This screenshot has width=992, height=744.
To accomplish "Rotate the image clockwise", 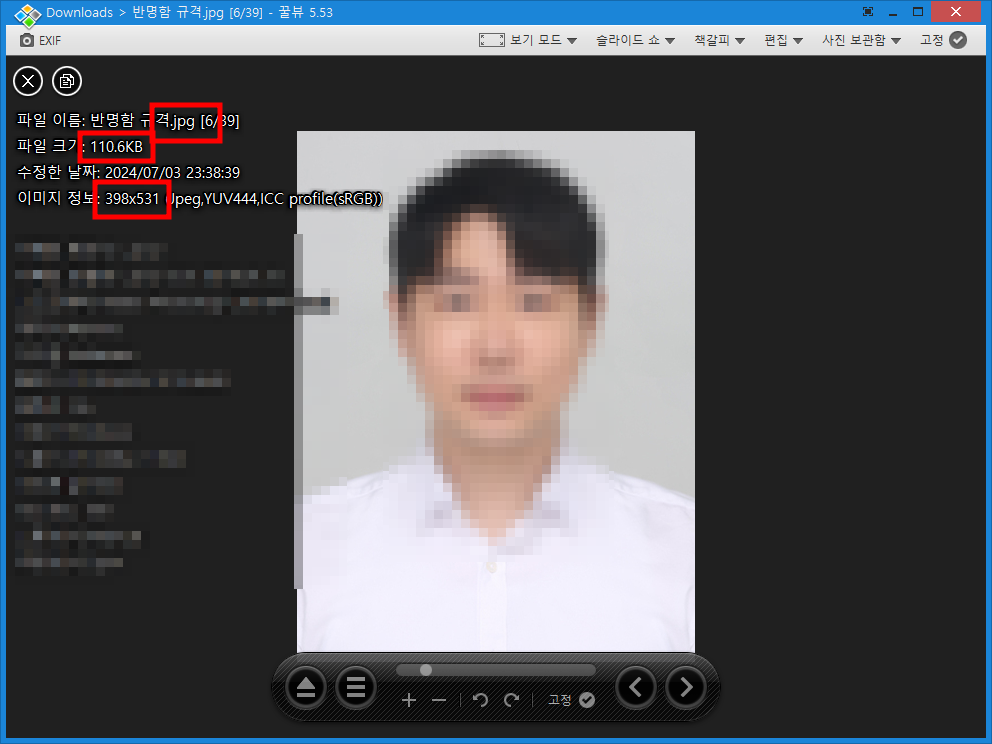I will (x=510, y=700).
